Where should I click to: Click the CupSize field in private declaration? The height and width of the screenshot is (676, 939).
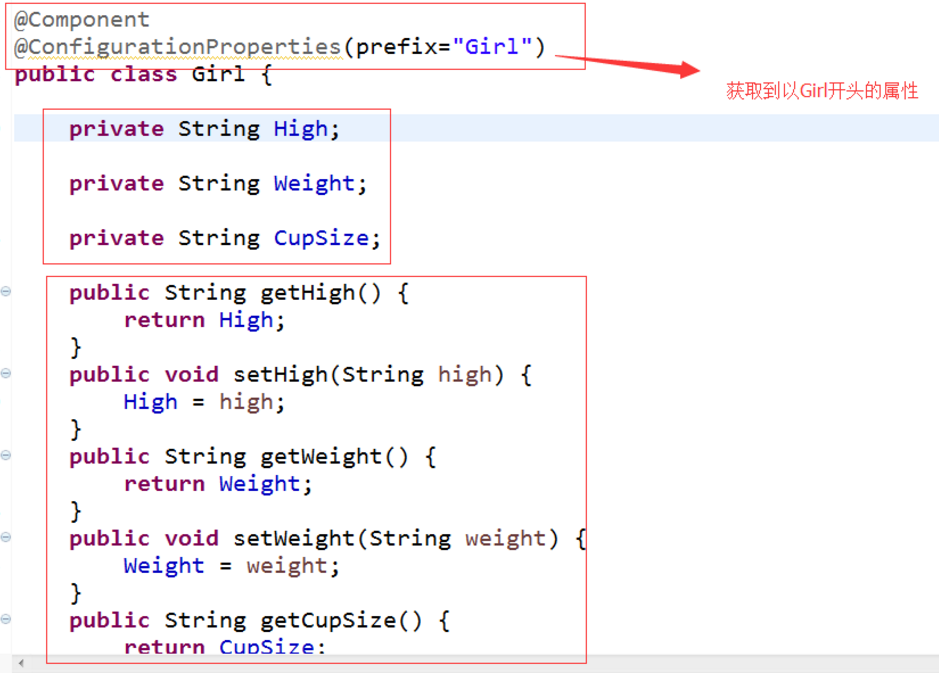(x=322, y=238)
